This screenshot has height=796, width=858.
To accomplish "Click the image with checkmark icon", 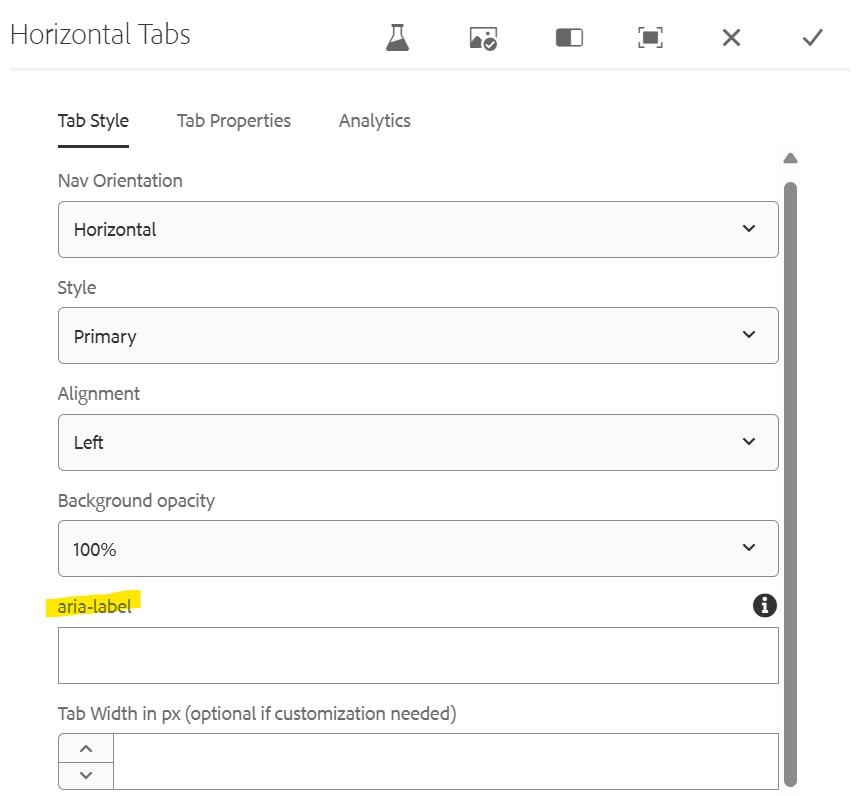I will click(x=483, y=38).
